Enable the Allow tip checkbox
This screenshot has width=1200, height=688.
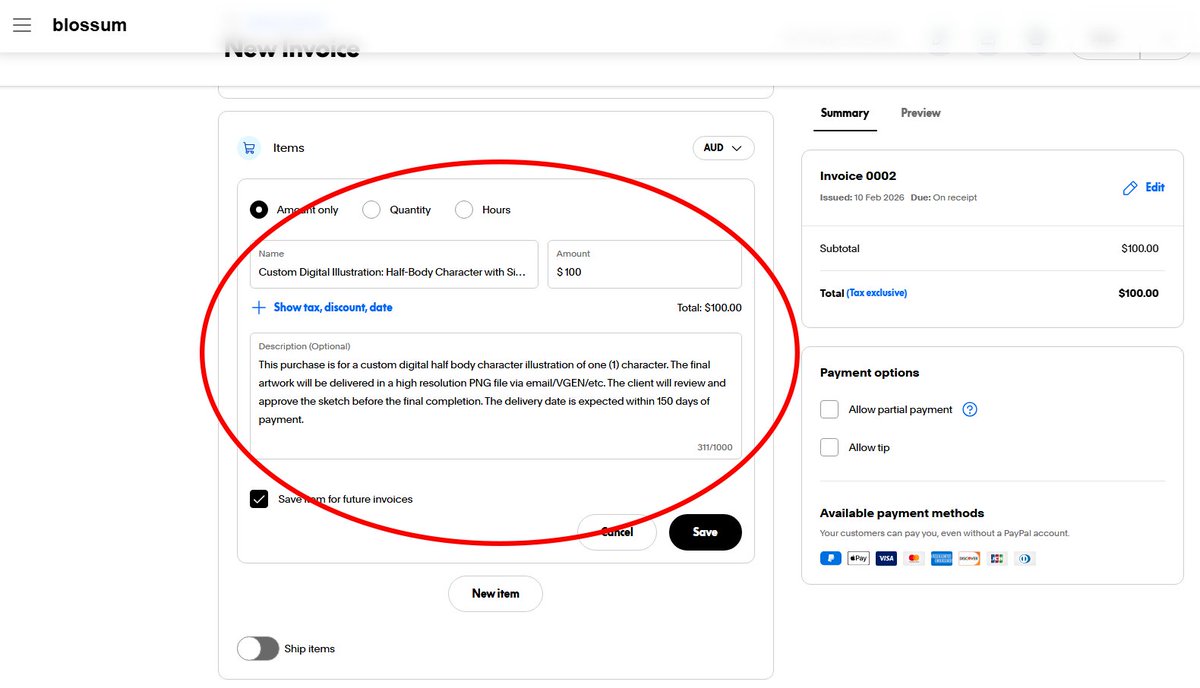(x=829, y=447)
